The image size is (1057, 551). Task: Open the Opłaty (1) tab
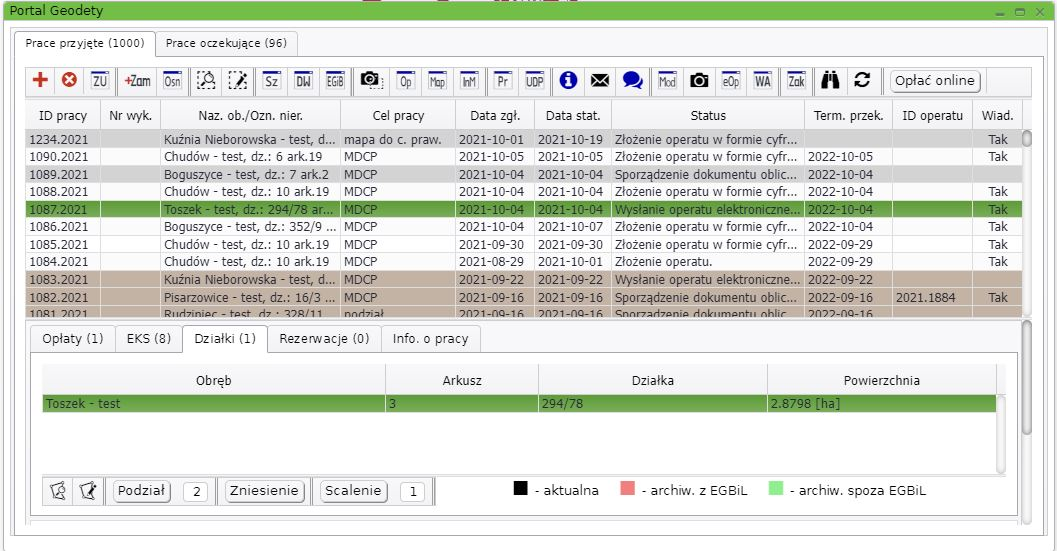pos(72,339)
